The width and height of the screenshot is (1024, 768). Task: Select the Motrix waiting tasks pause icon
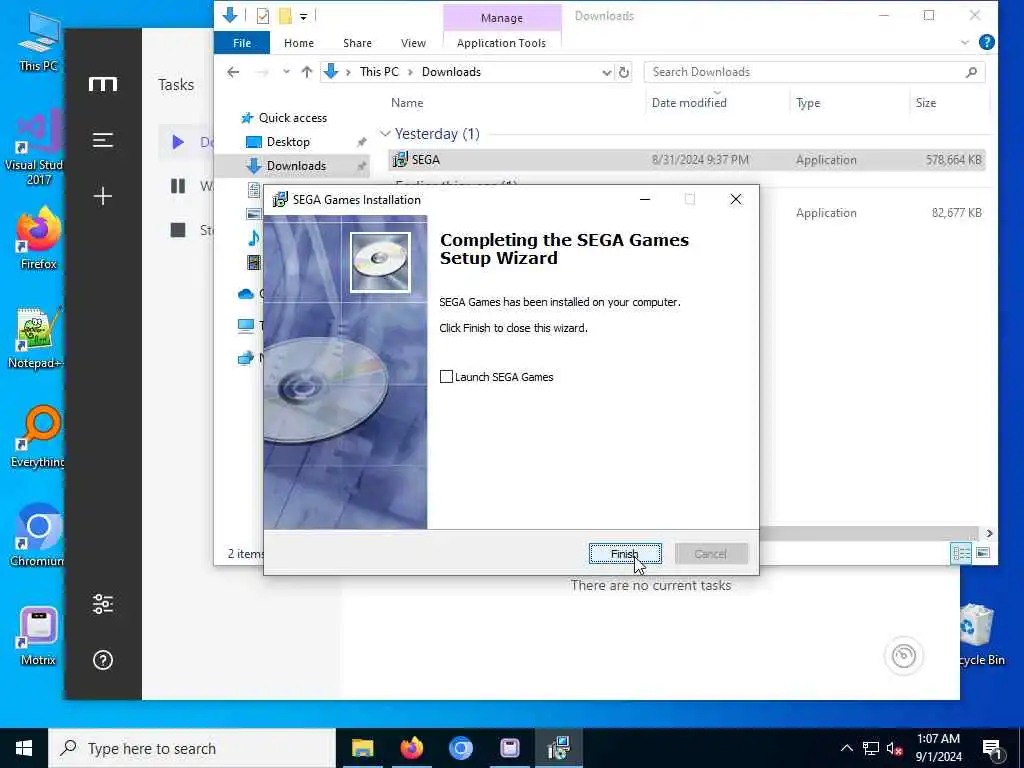[178, 186]
